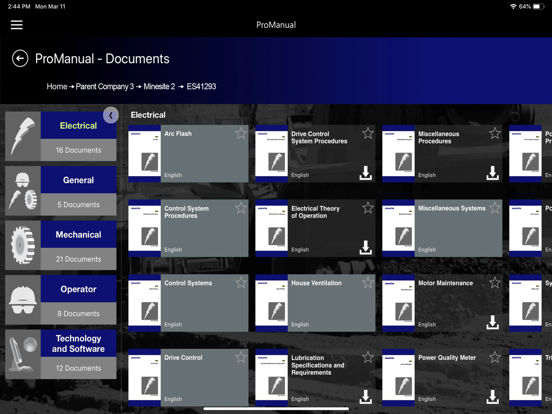Open the Arc Flash document thumbnail

145,153
